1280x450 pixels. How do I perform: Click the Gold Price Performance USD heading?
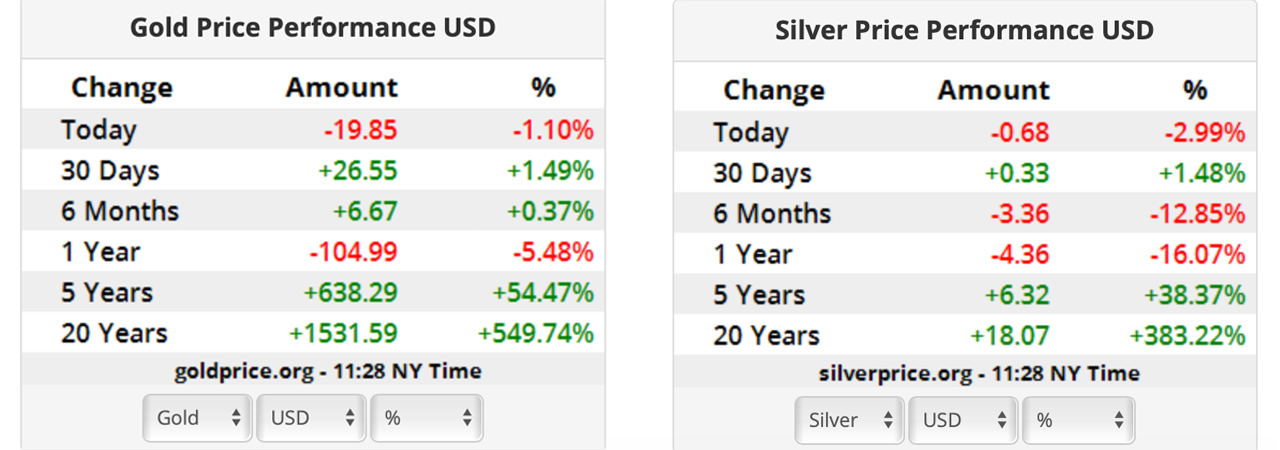point(313,27)
